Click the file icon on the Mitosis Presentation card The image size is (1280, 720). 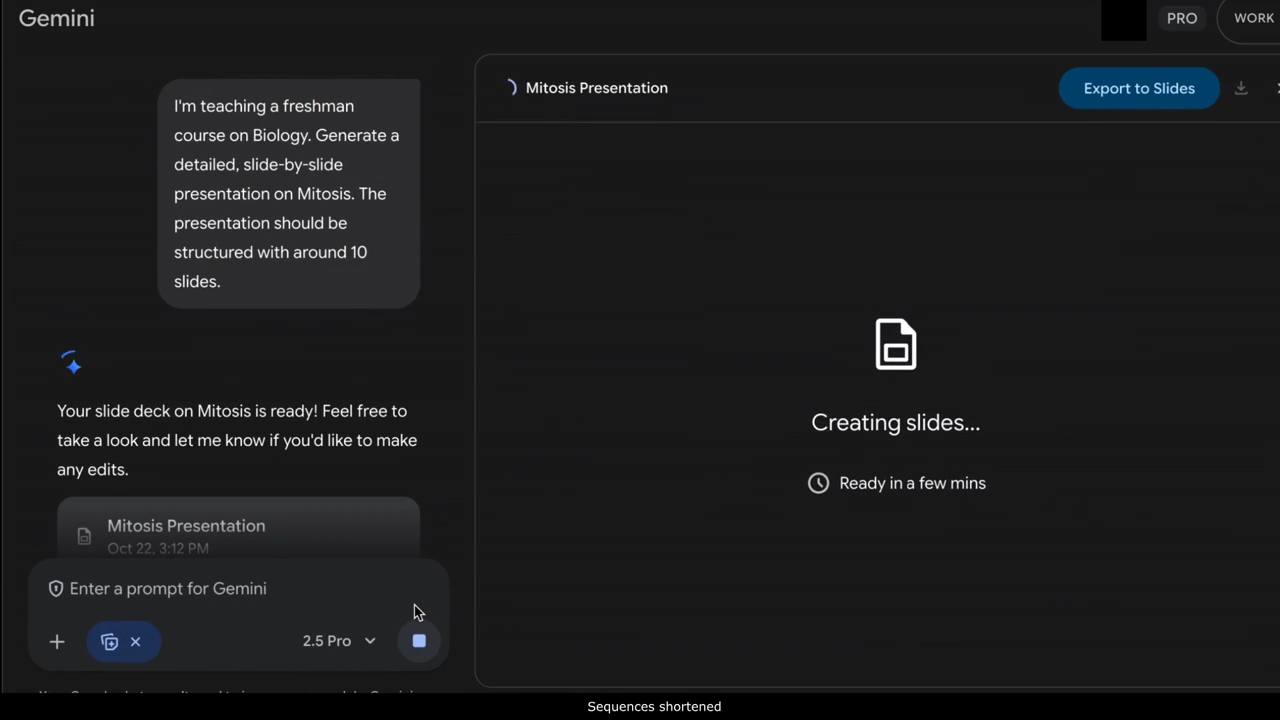click(x=84, y=536)
